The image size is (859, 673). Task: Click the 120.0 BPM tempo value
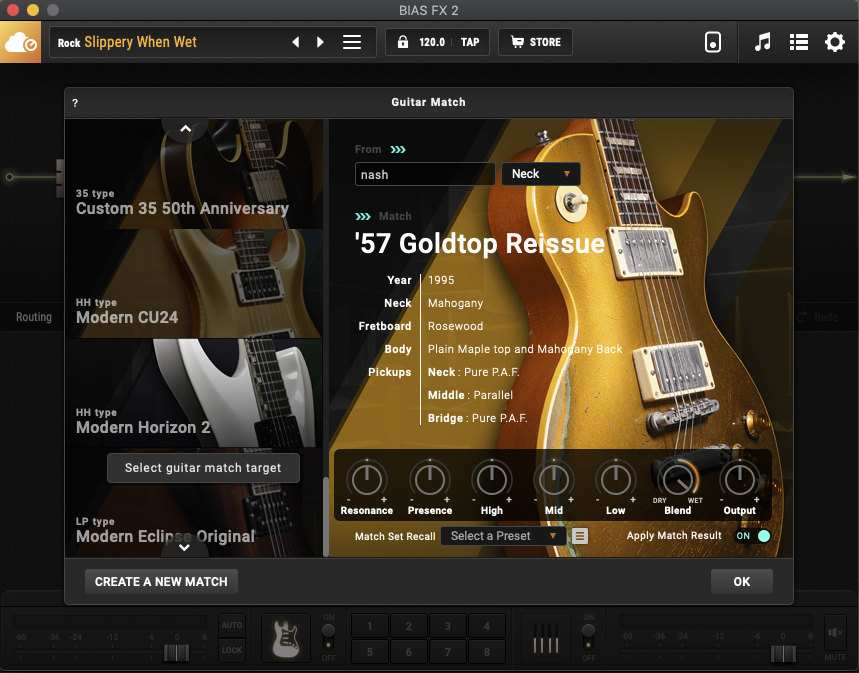[x=432, y=42]
